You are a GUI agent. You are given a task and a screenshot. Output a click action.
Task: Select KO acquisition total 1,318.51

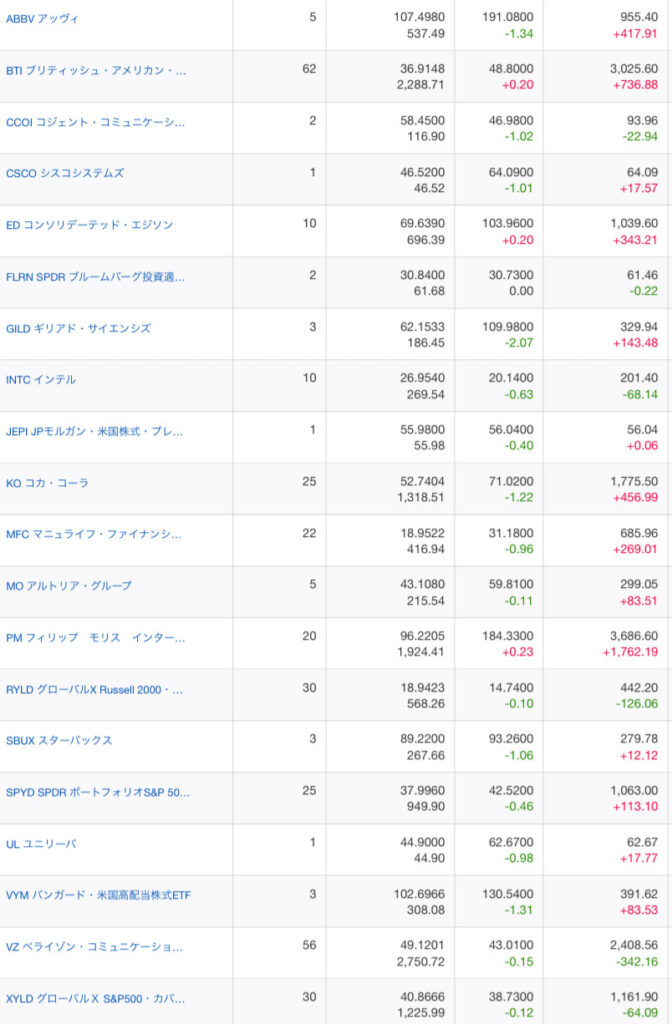(421, 498)
